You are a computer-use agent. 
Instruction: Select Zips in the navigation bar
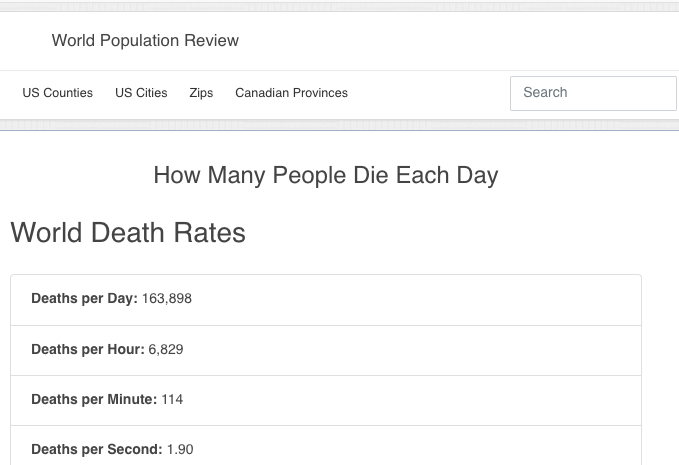[x=201, y=93]
